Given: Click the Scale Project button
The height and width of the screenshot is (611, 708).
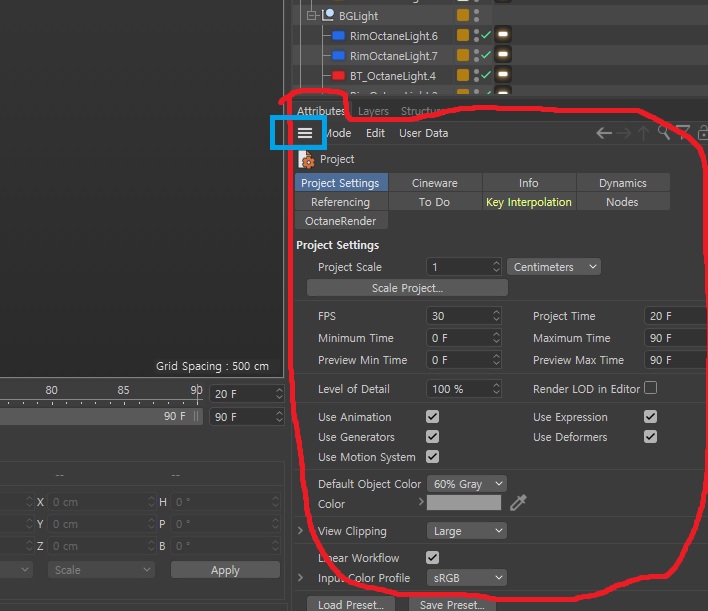Looking at the screenshot, I should [407, 288].
